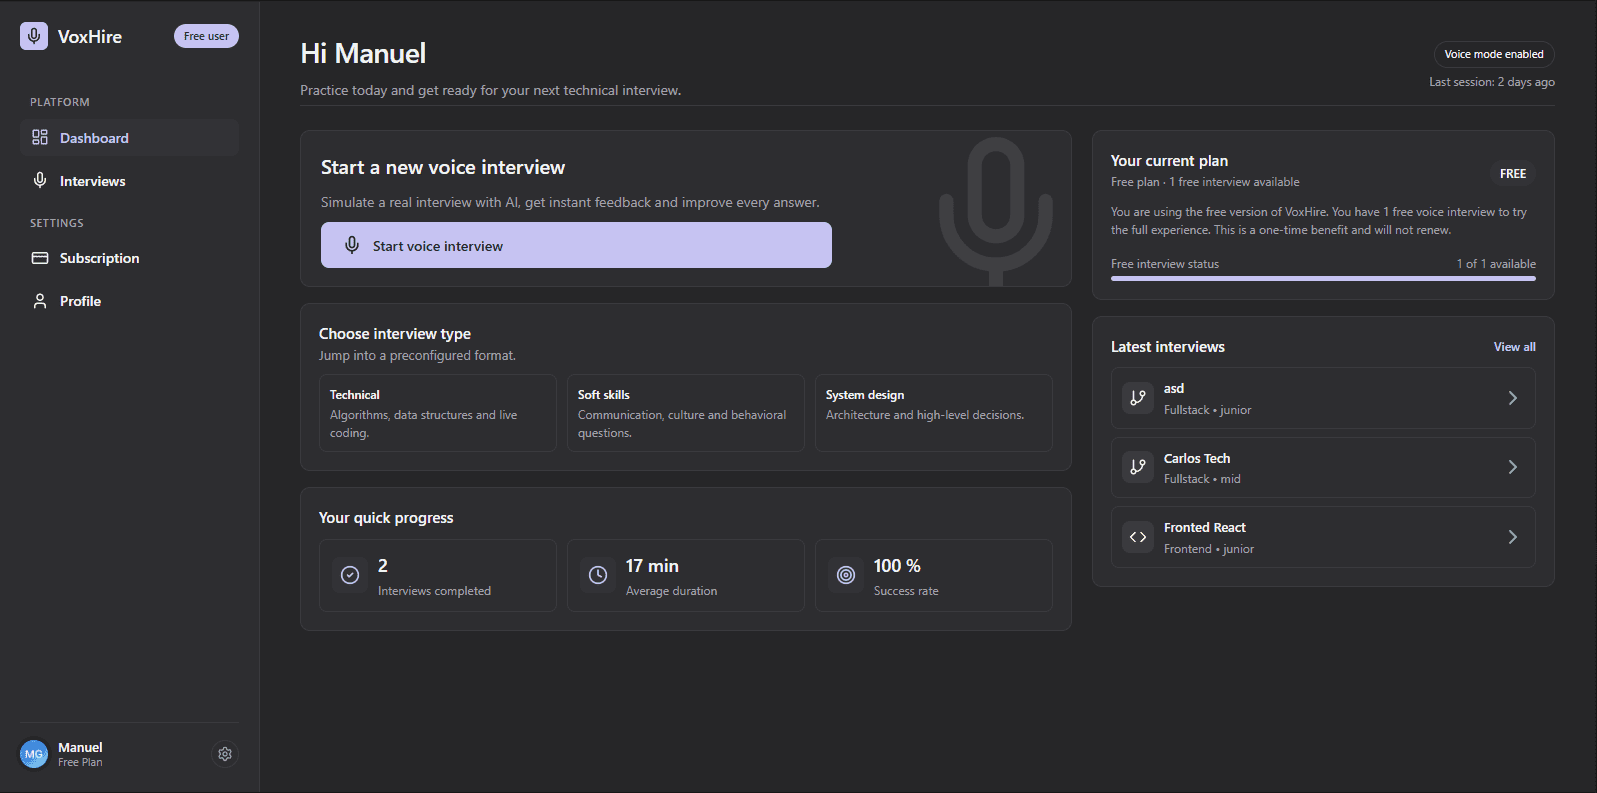The image size is (1597, 793).
Task: Click View all latest interviews link
Action: (x=1514, y=347)
